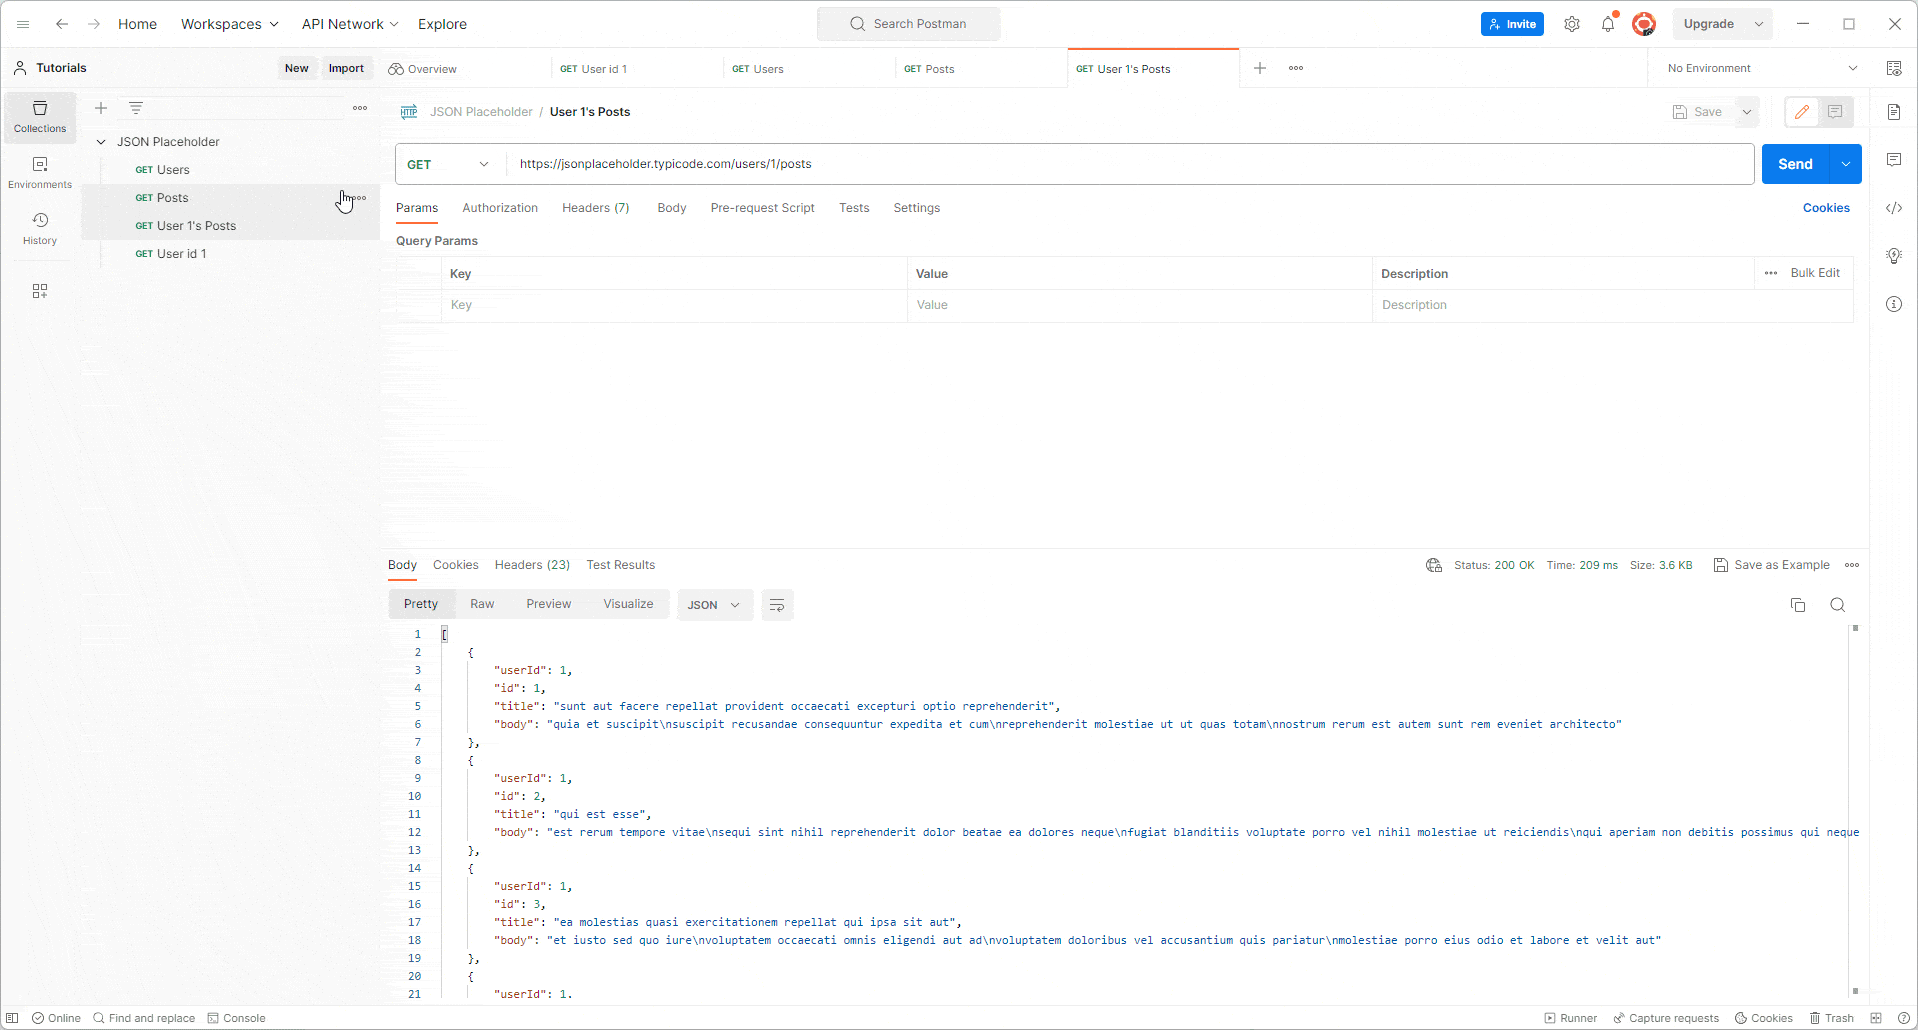Switch to edit mode pencil icon

(x=1802, y=112)
